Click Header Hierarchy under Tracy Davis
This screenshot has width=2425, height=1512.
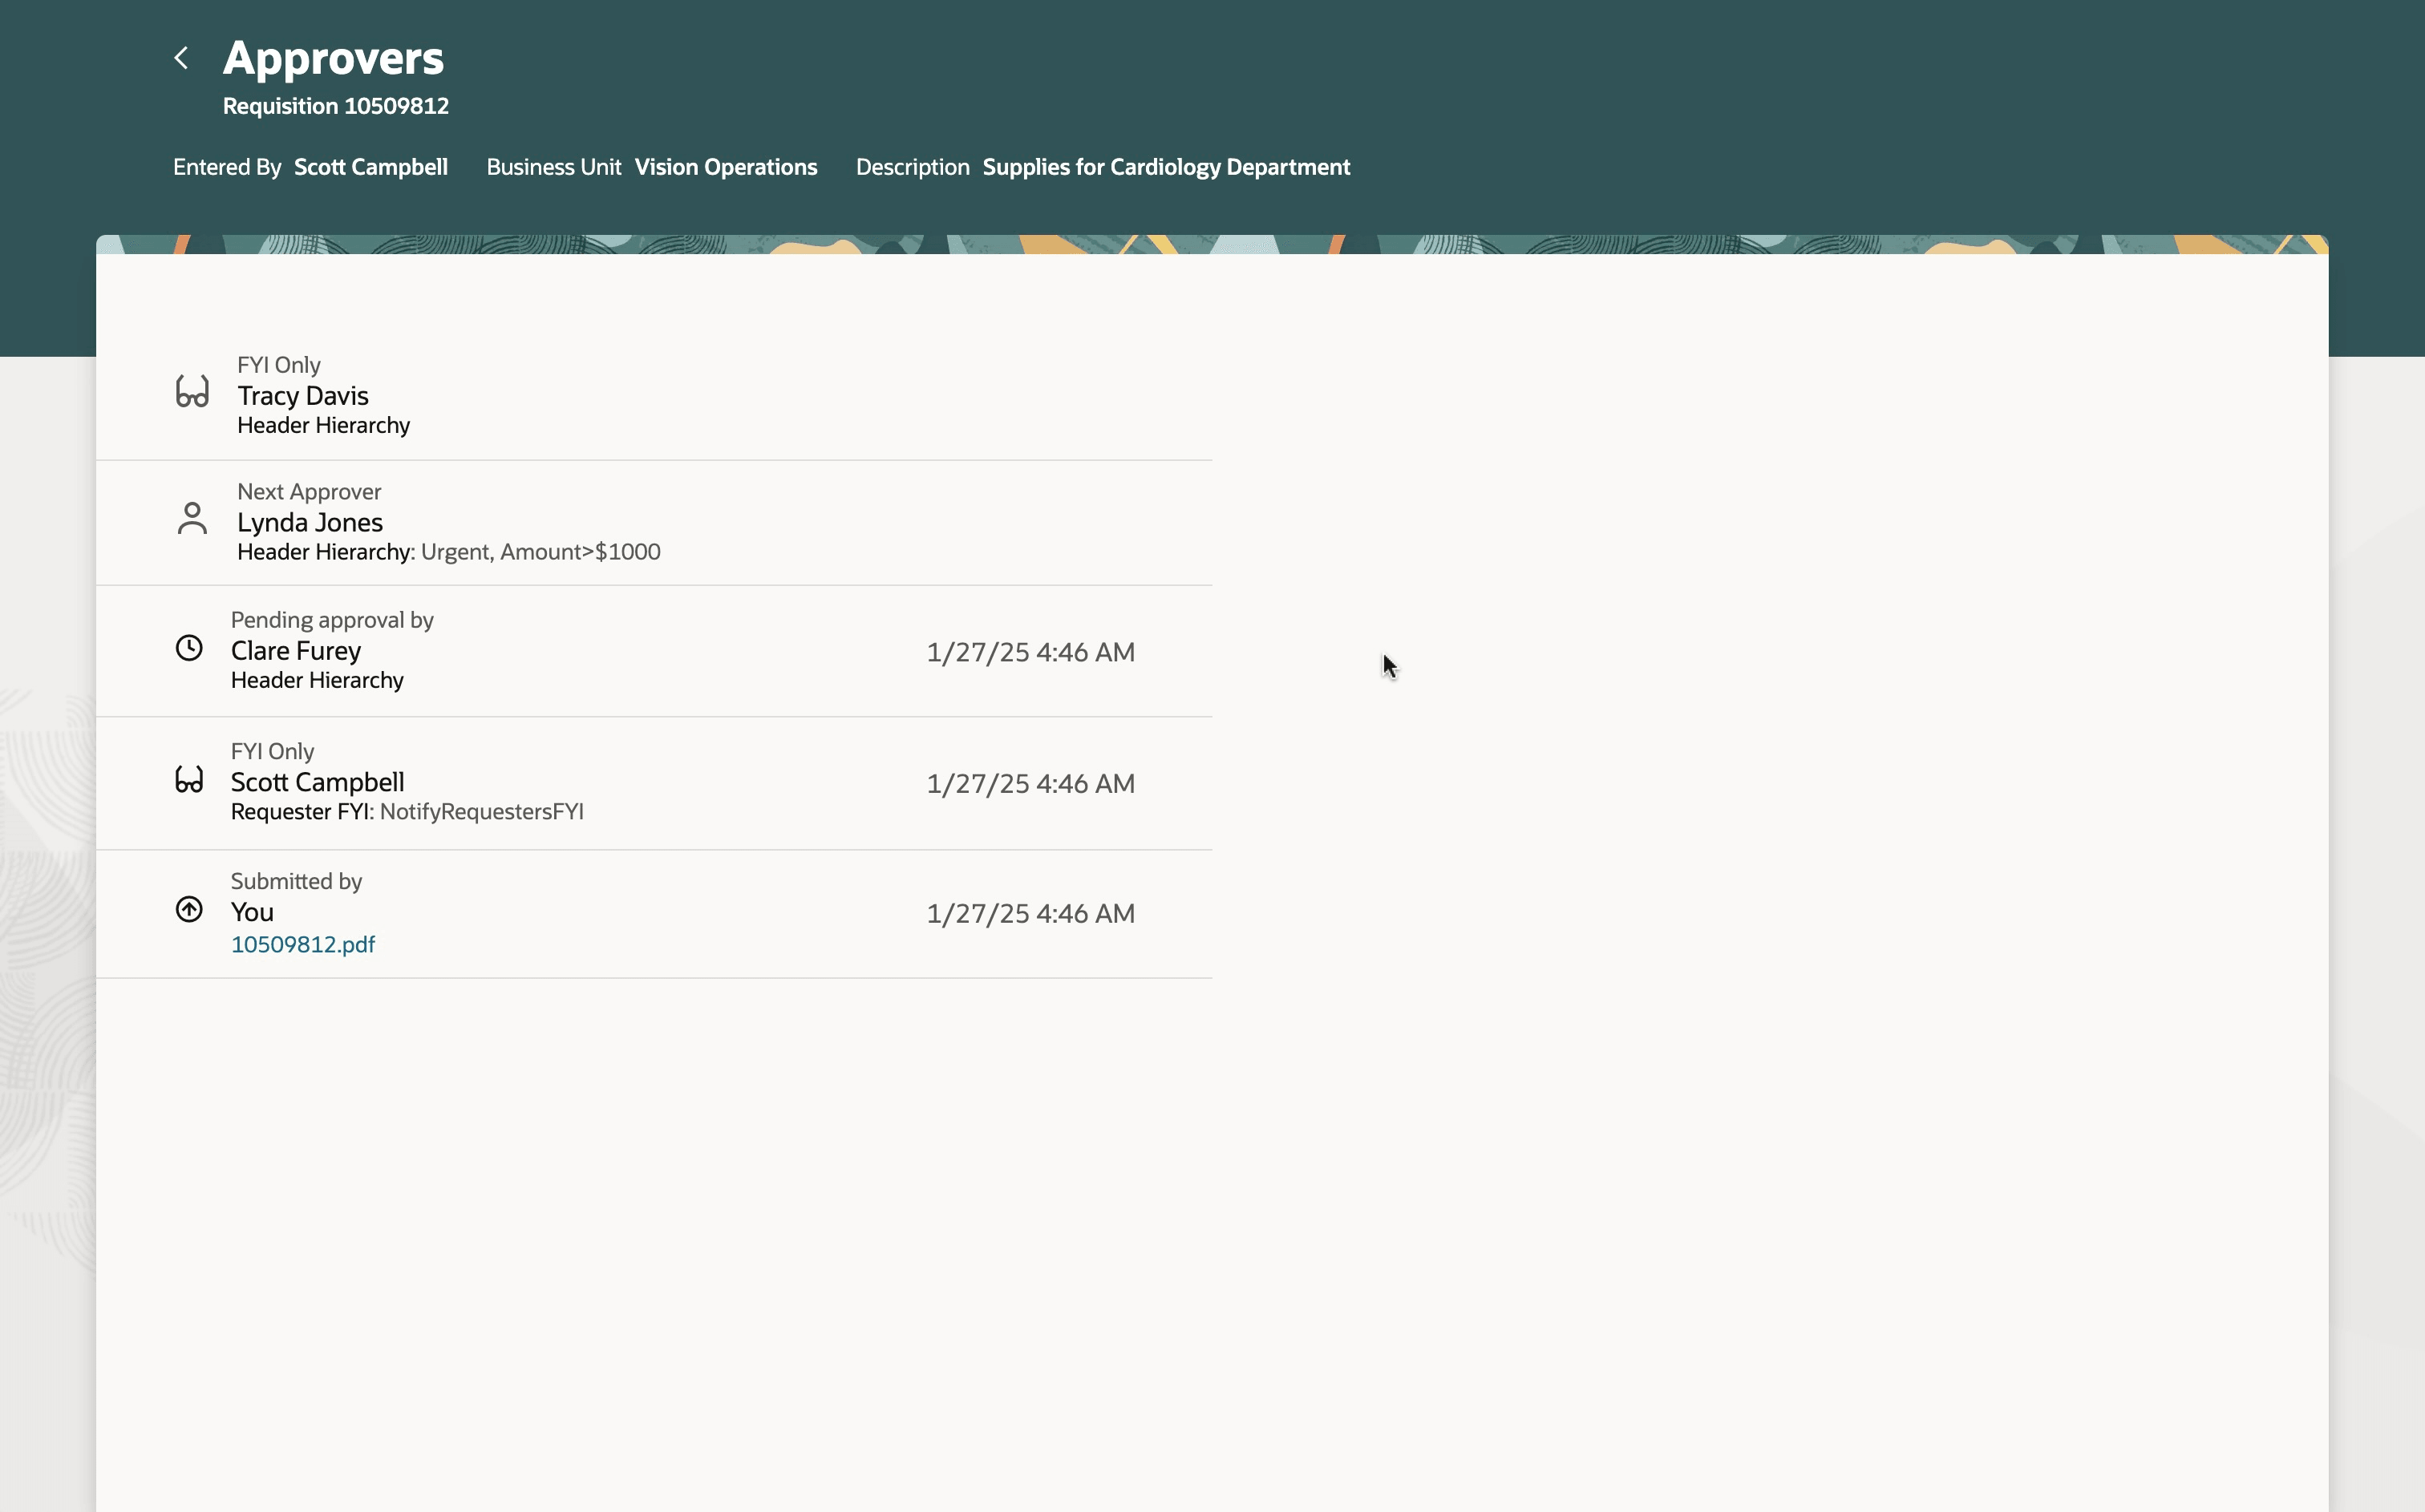click(323, 424)
